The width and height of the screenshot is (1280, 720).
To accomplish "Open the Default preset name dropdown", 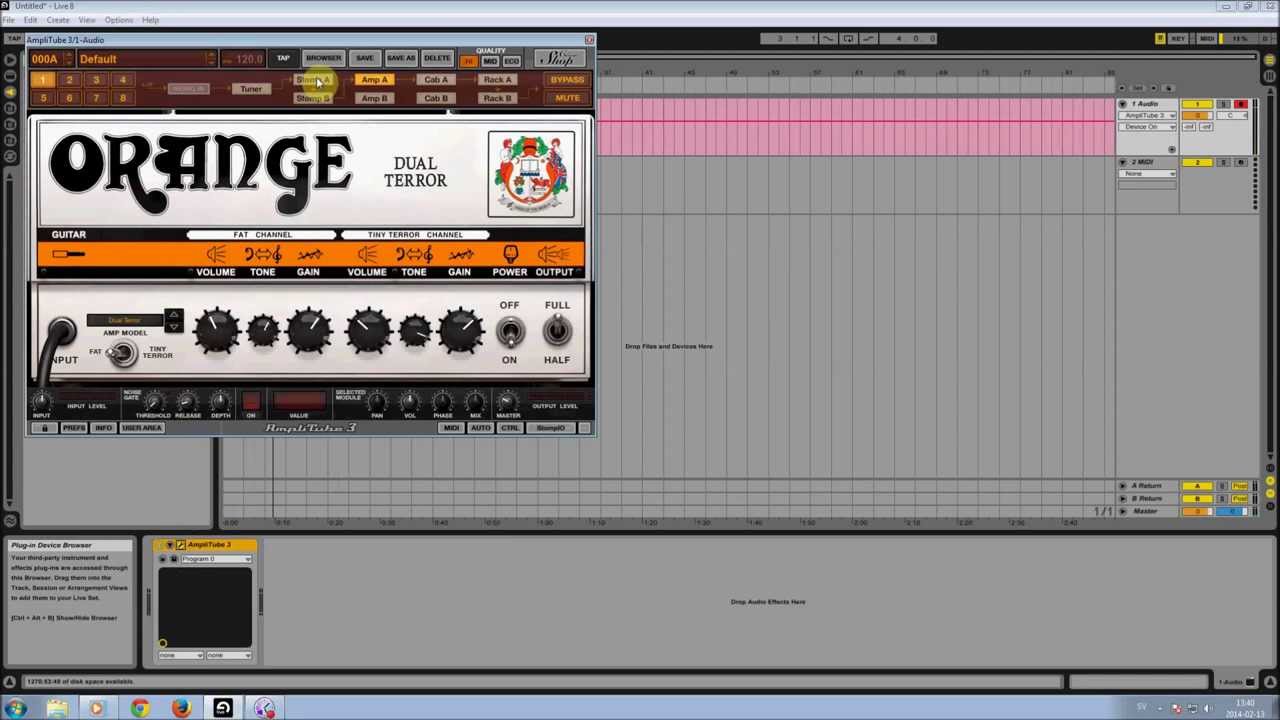I will tap(145, 59).
